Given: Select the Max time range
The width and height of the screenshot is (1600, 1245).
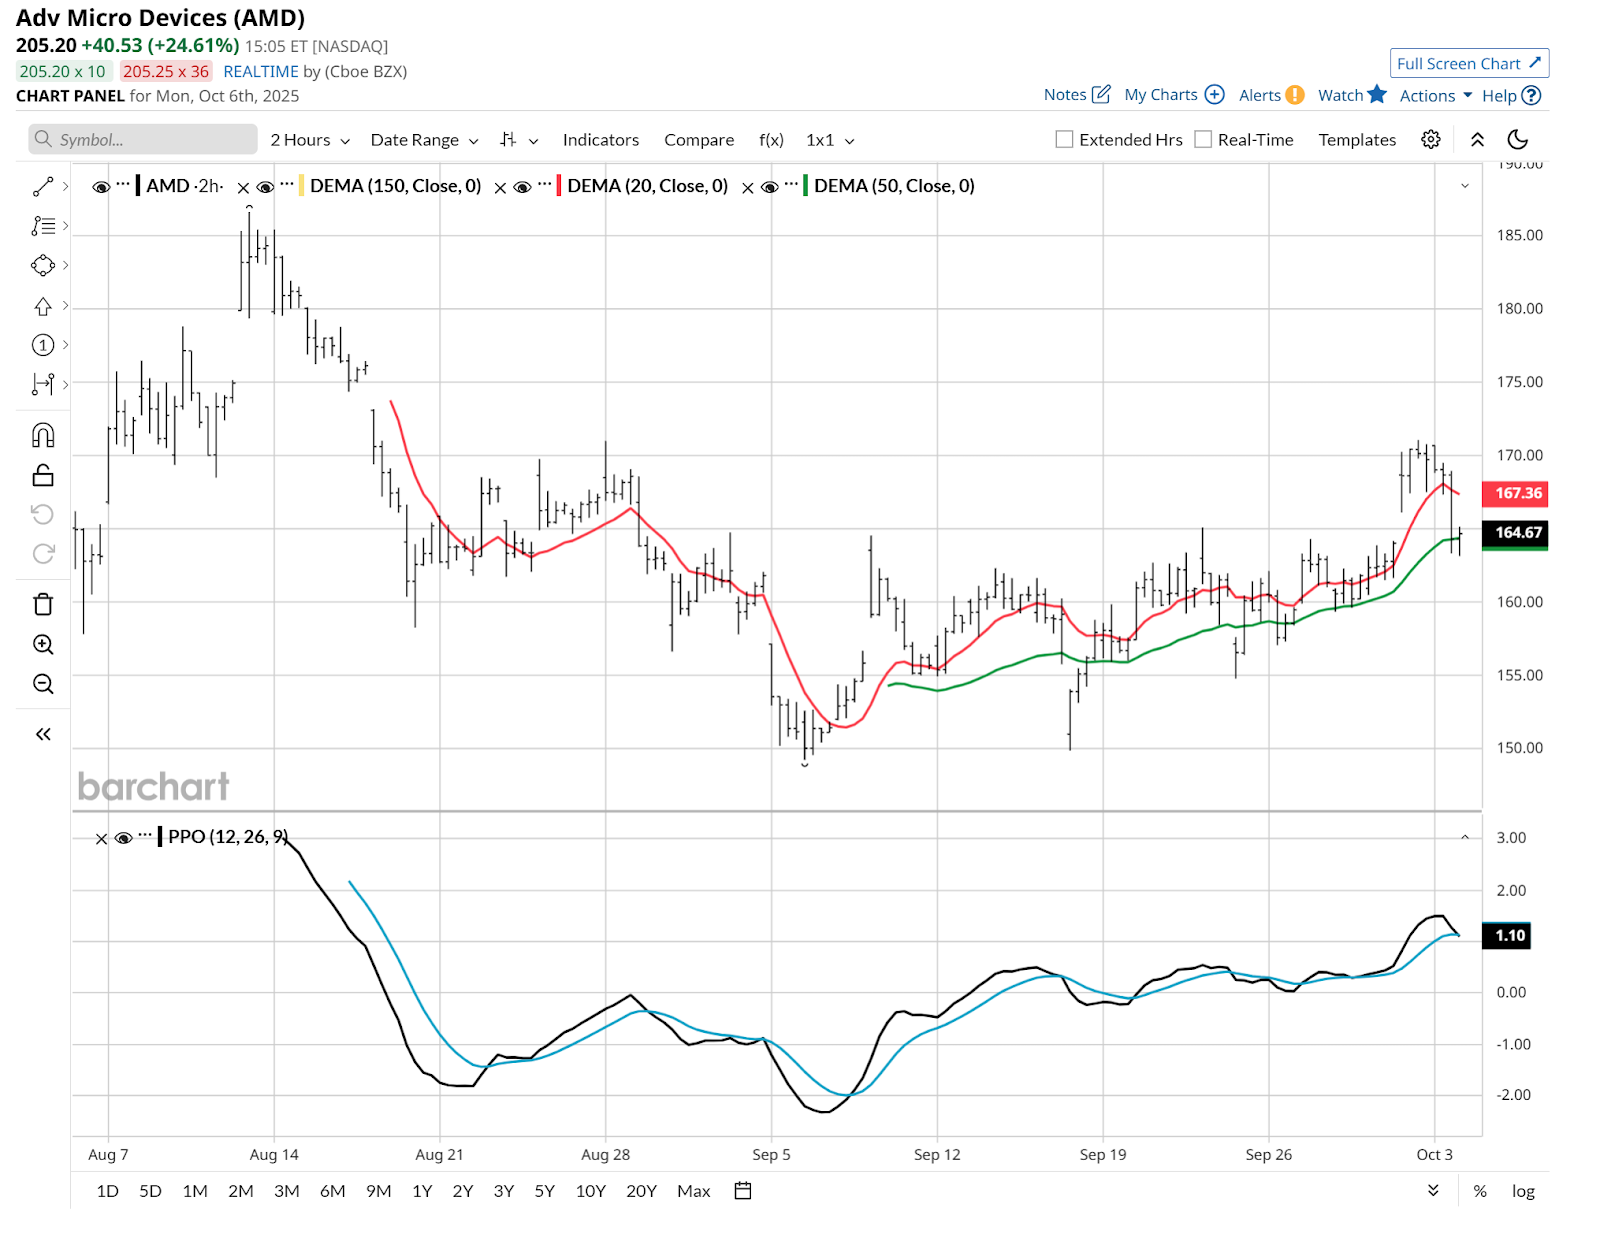Looking at the screenshot, I should point(694,1191).
